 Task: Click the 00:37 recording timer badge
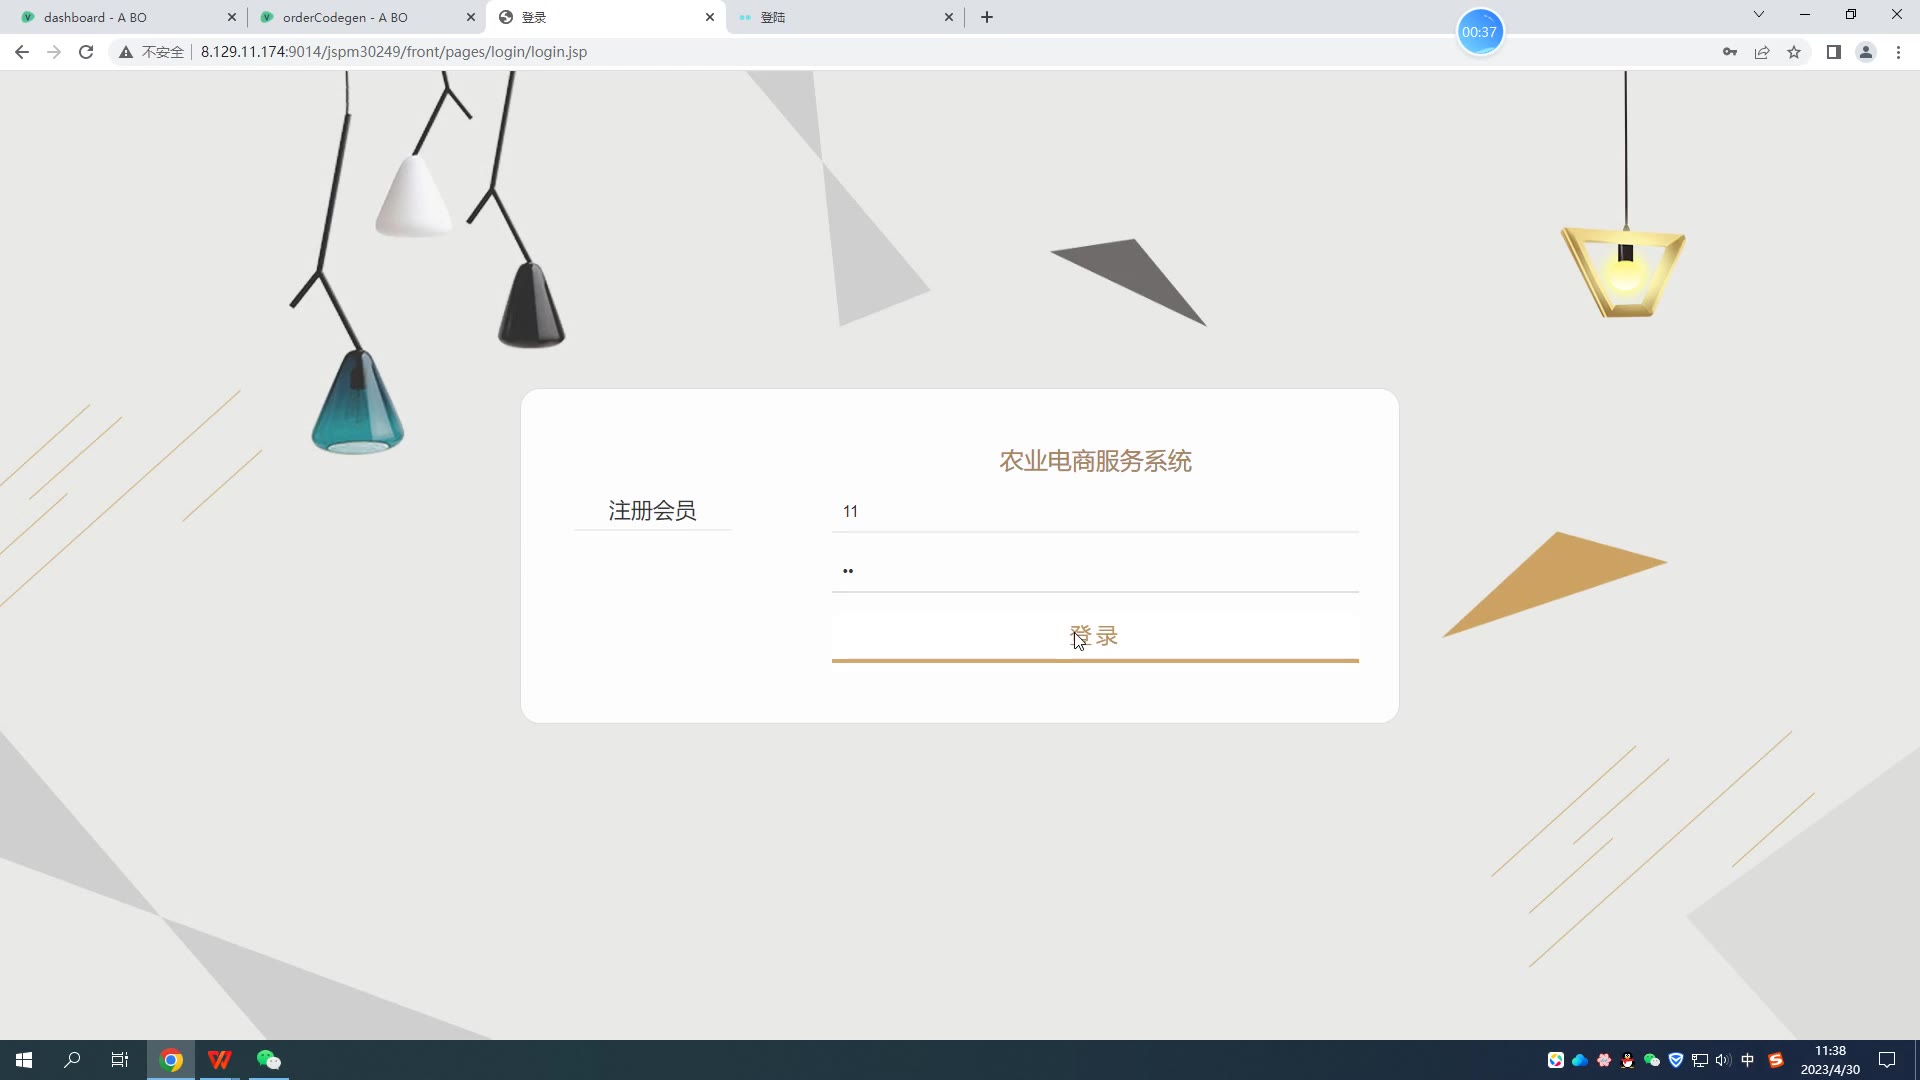click(1480, 32)
